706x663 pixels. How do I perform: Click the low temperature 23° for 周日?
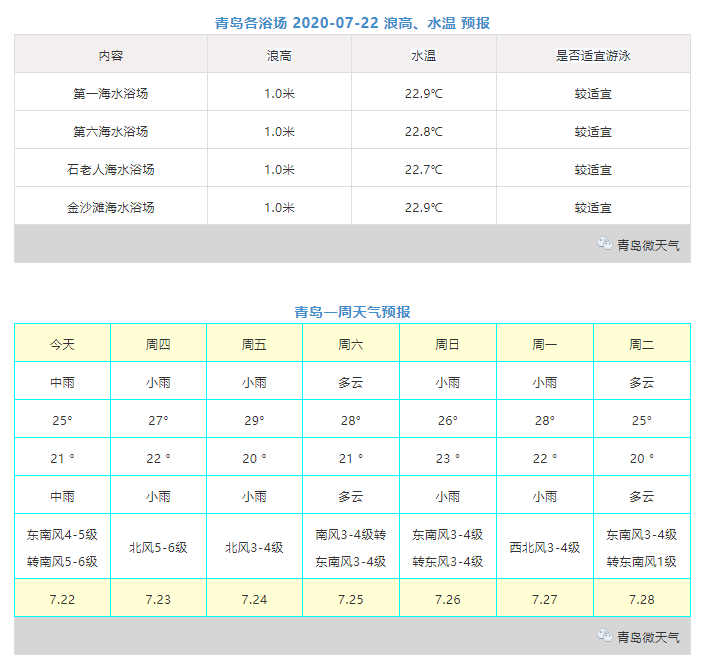tap(448, 458)
